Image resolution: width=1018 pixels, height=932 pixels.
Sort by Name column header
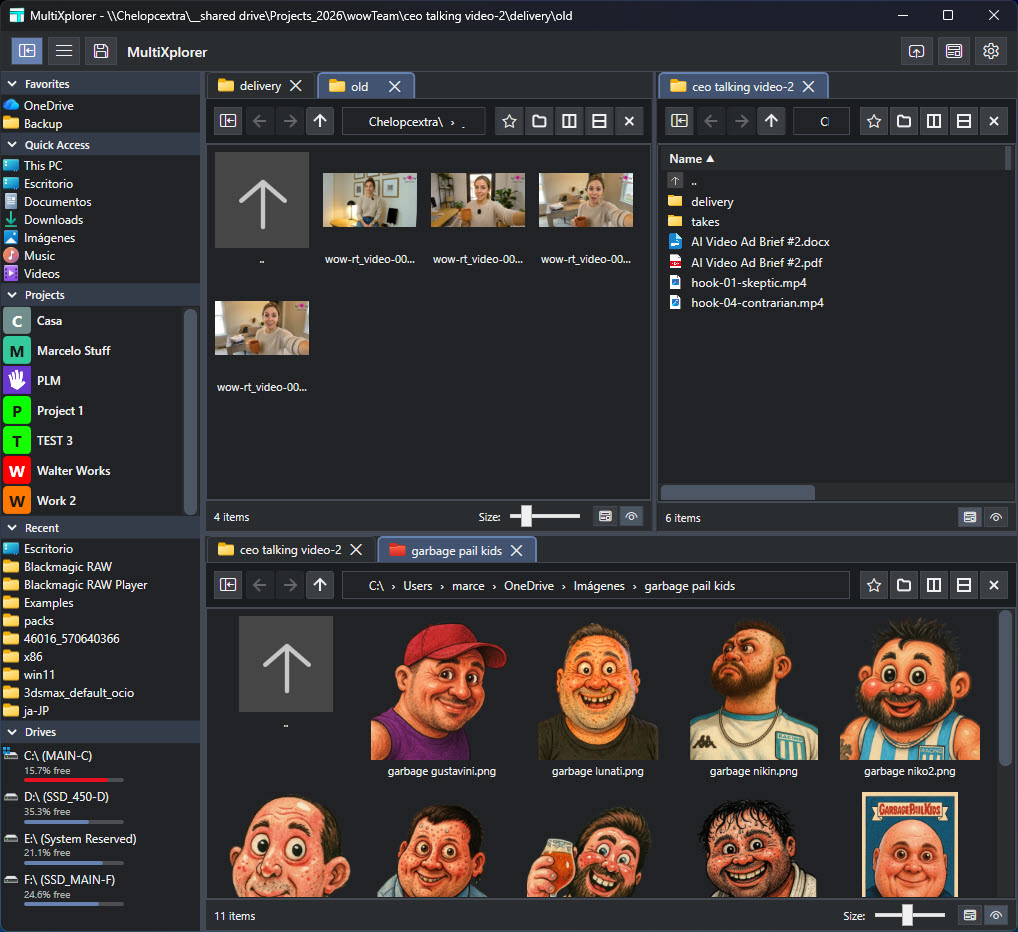[x=691, y=158]
